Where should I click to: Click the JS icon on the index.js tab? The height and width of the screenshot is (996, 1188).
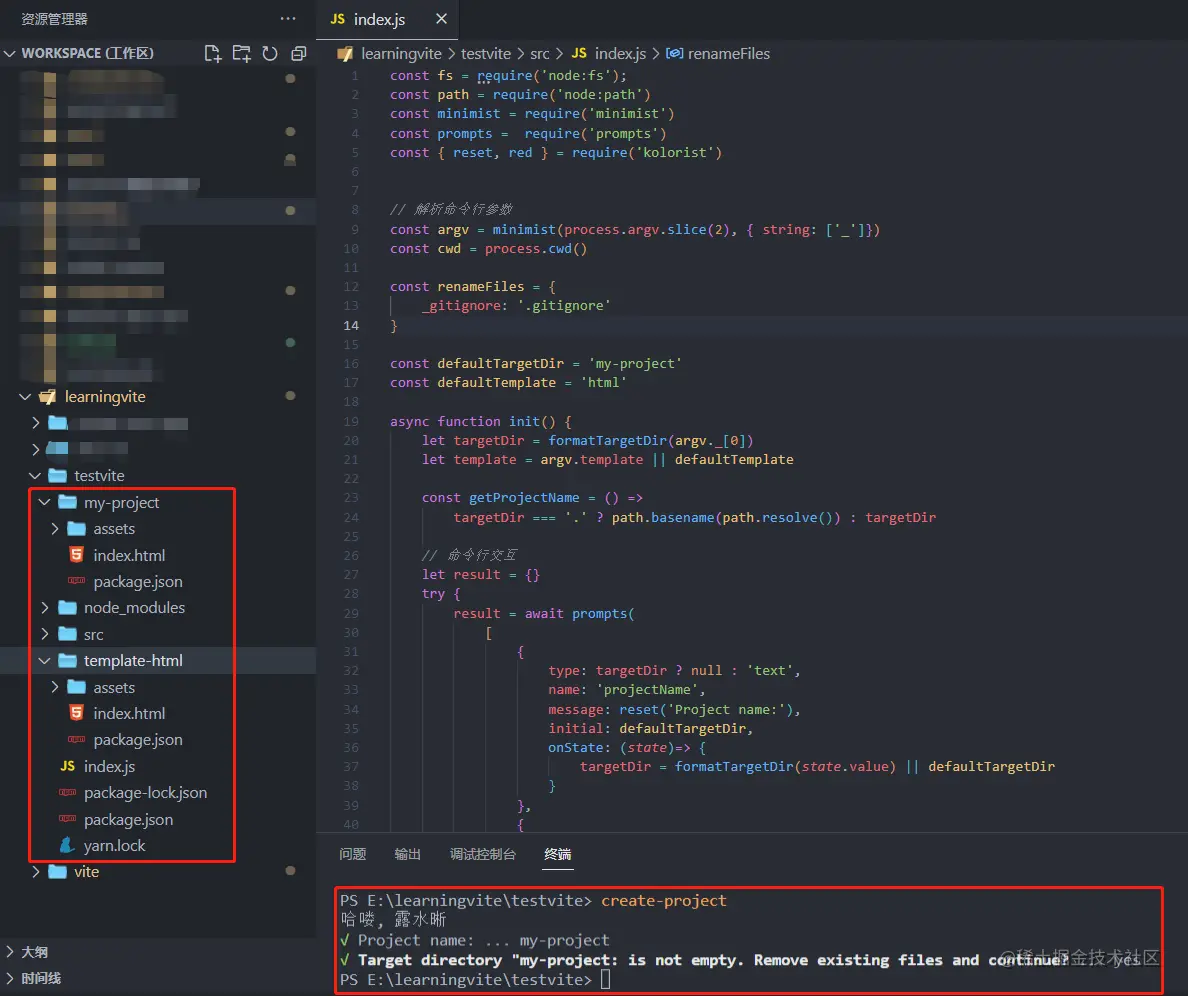click(x=338, y=19)
